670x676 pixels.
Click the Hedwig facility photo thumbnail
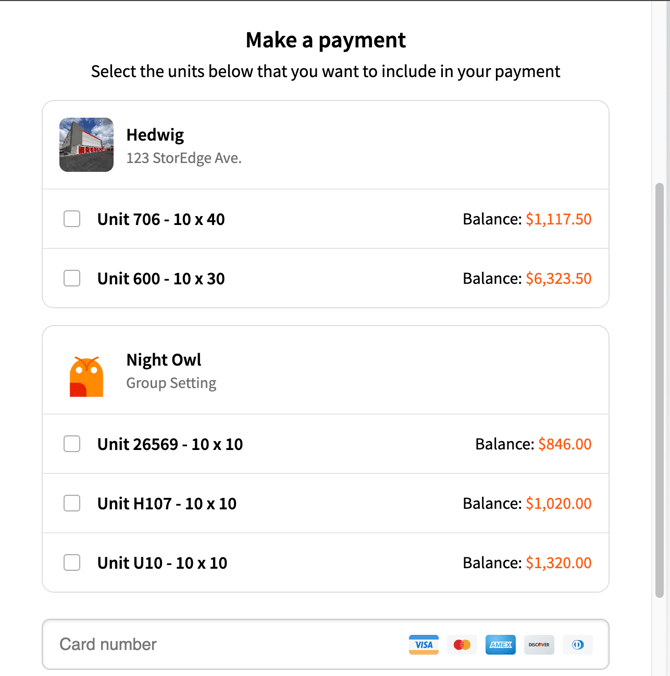click(86, 145)
